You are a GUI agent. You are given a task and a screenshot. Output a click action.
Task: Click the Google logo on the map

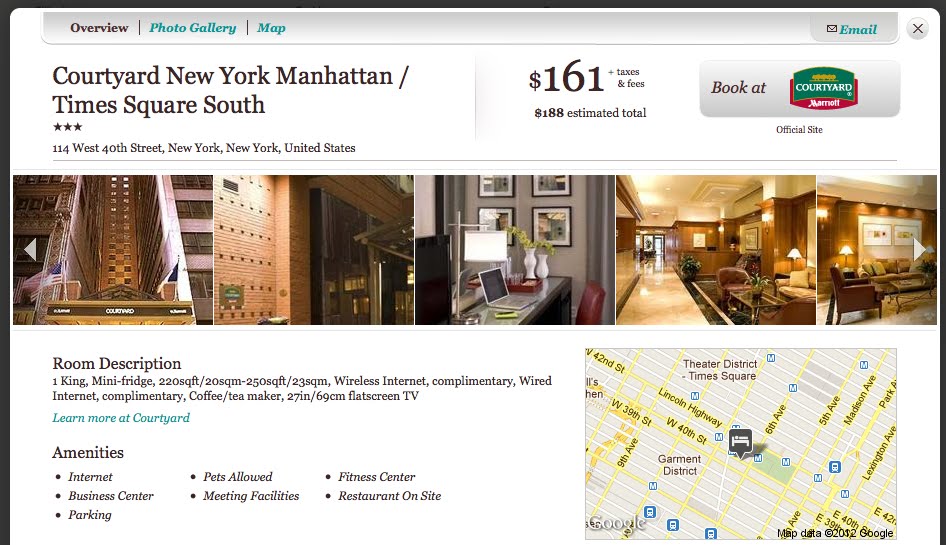617,523
